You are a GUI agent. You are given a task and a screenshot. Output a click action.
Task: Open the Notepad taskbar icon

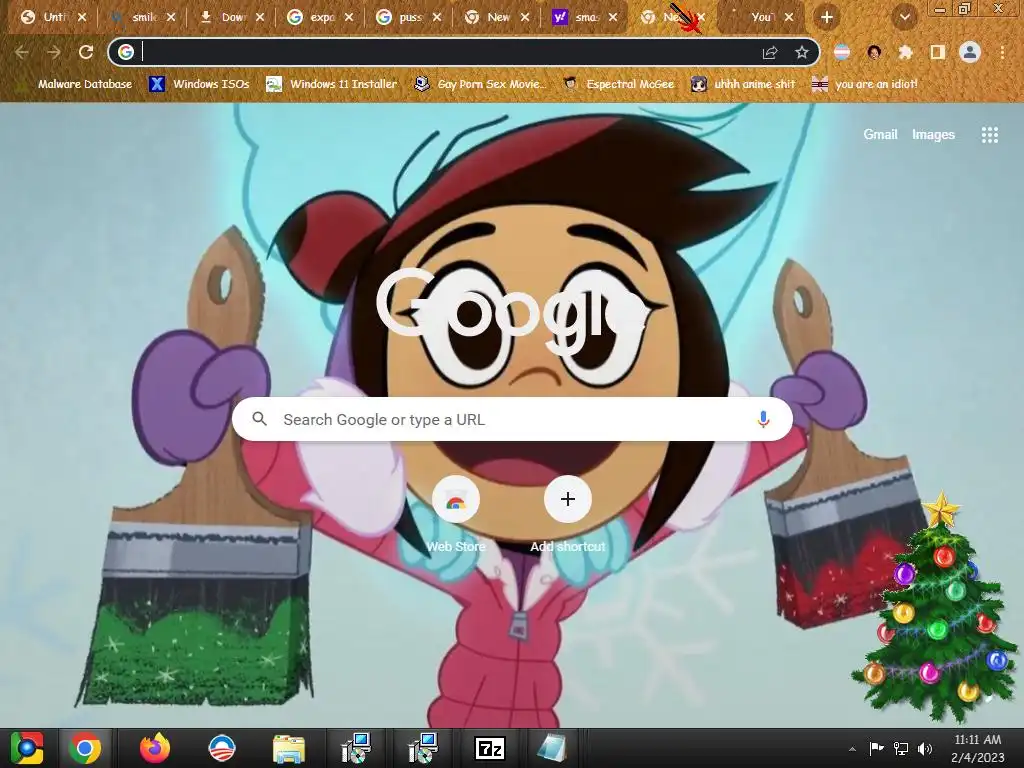[x=552, y=748]
